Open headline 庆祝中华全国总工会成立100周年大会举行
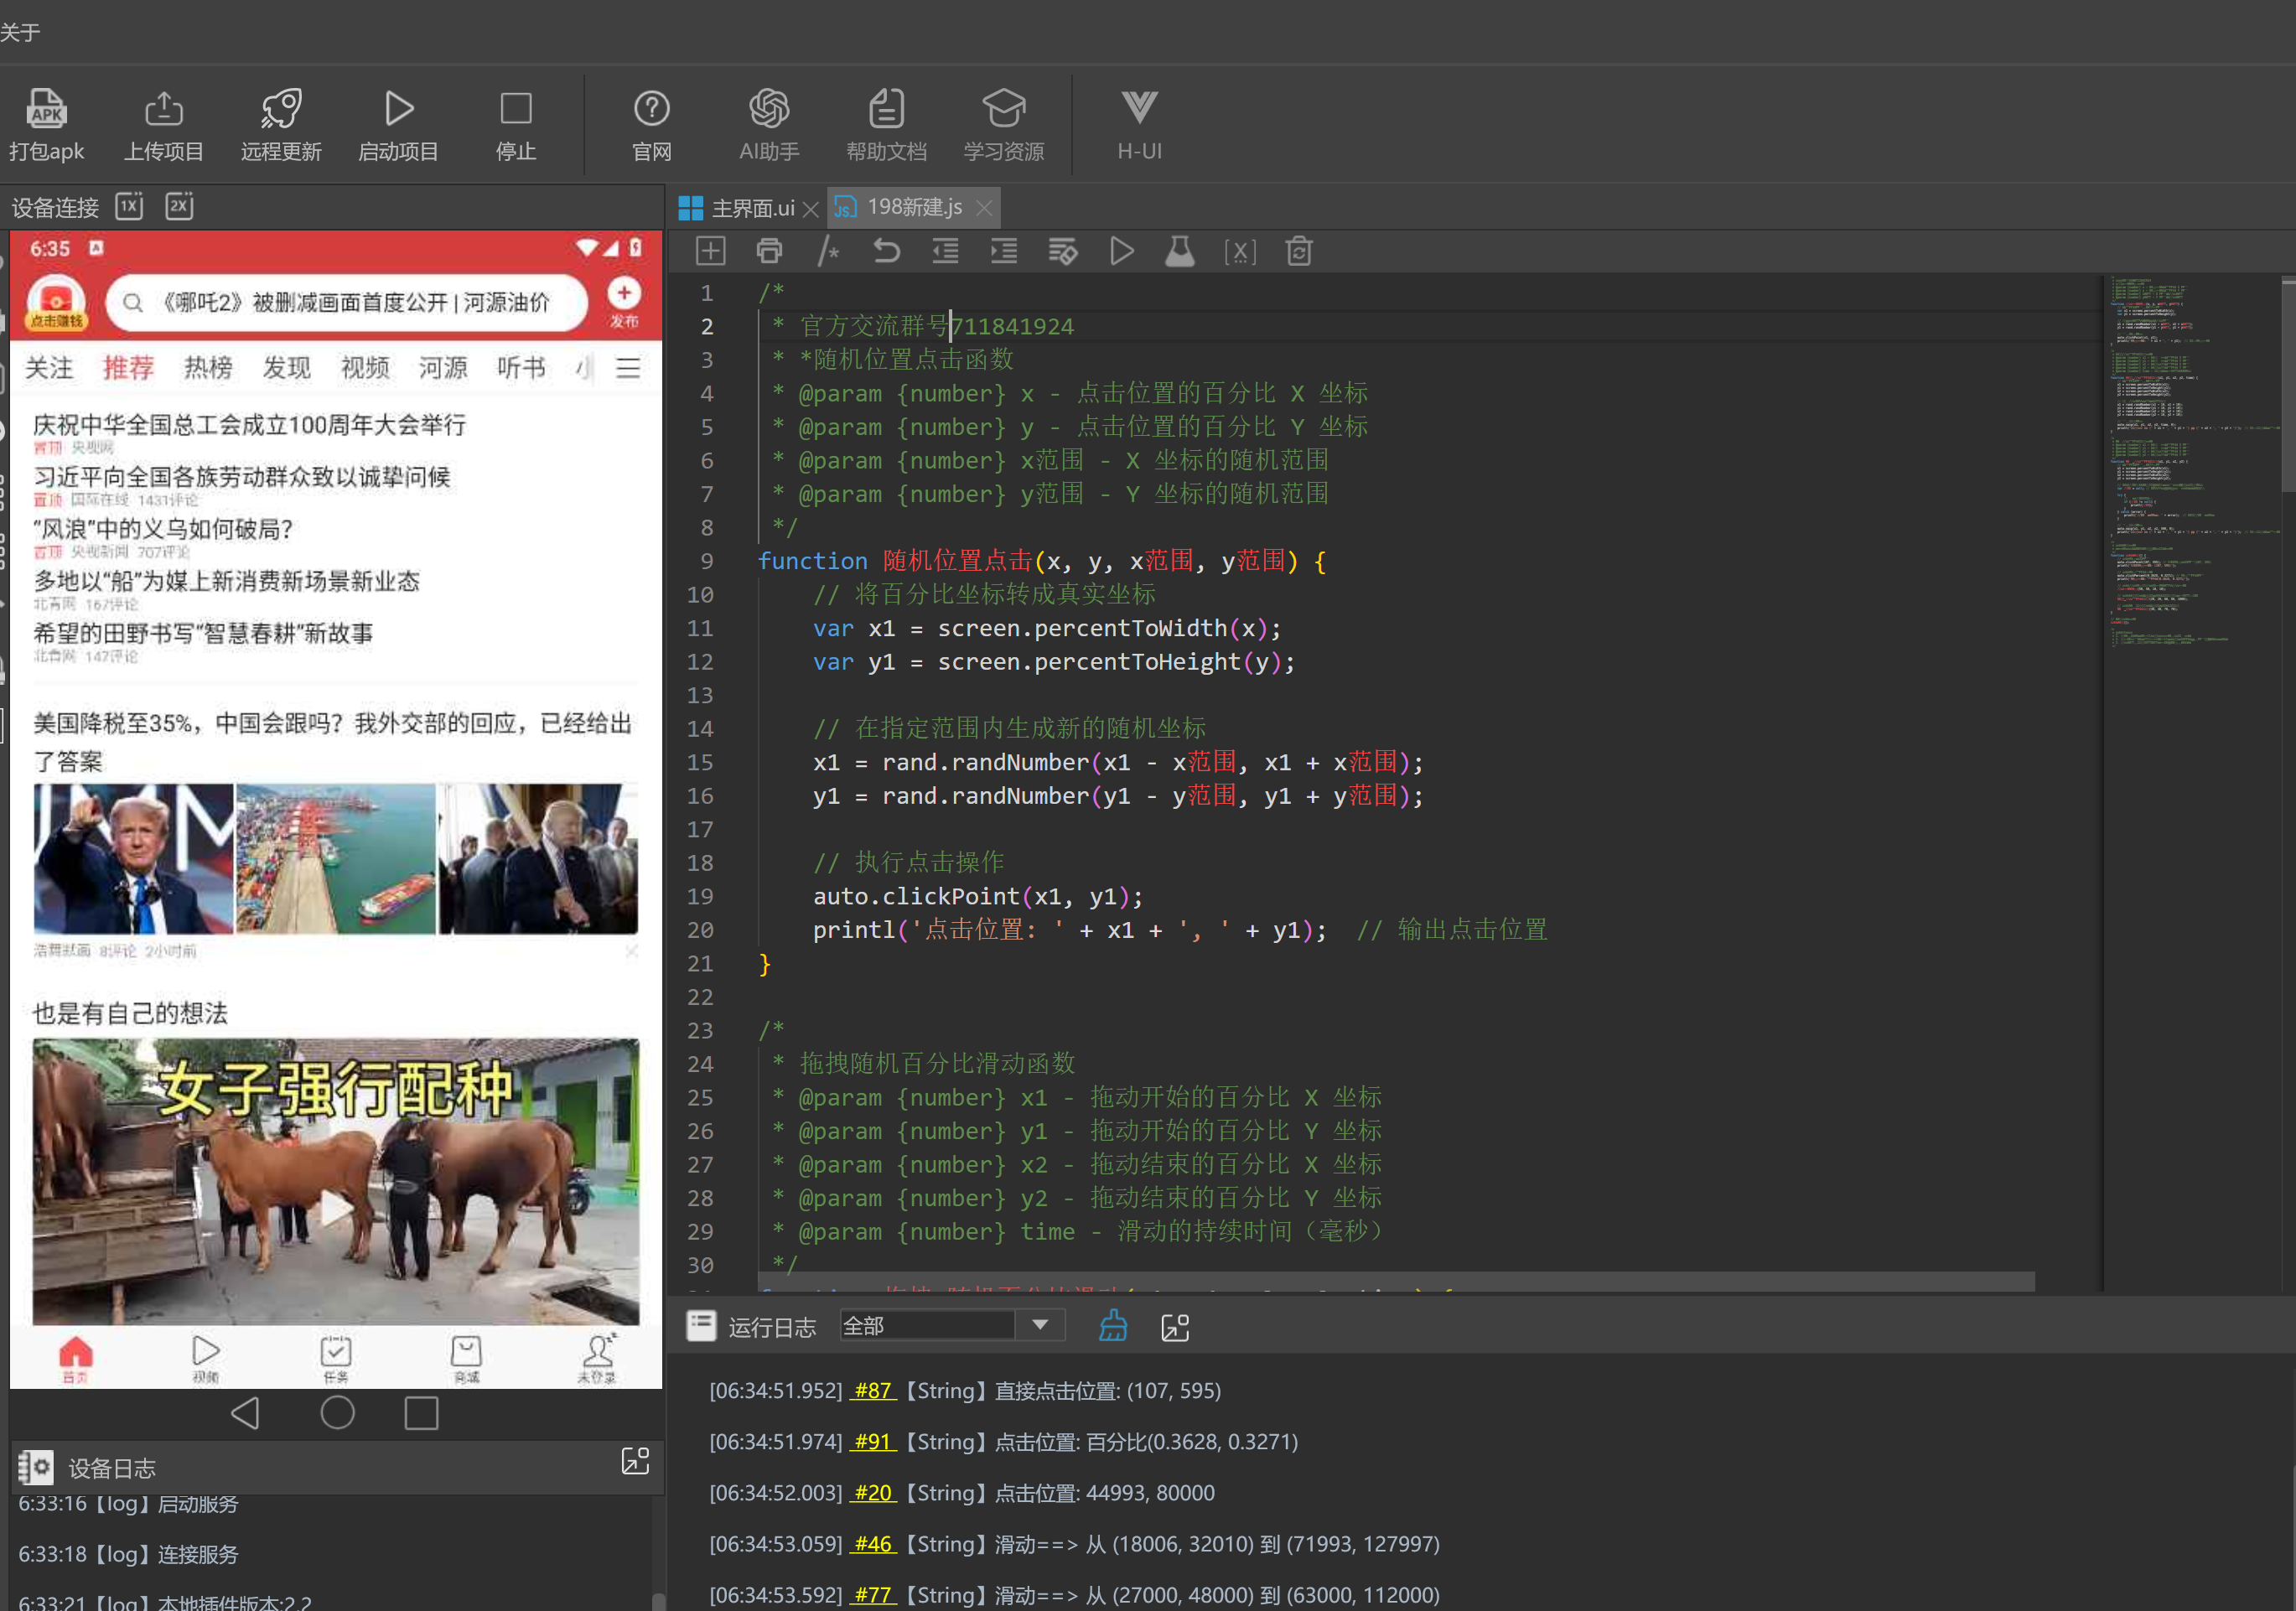The height and width of the screenshot is (1611, 2296). (250, 424)
